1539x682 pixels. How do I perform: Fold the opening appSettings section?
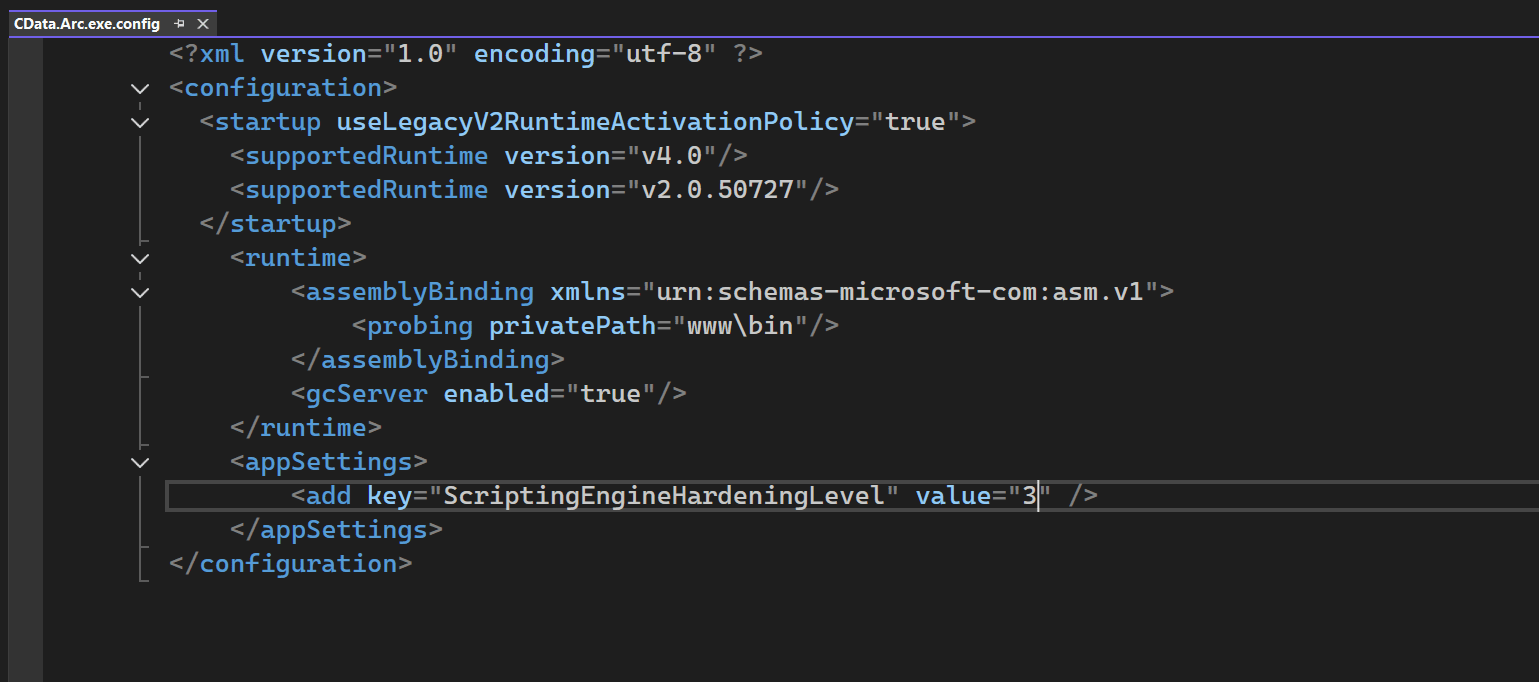tap(140, 463)
